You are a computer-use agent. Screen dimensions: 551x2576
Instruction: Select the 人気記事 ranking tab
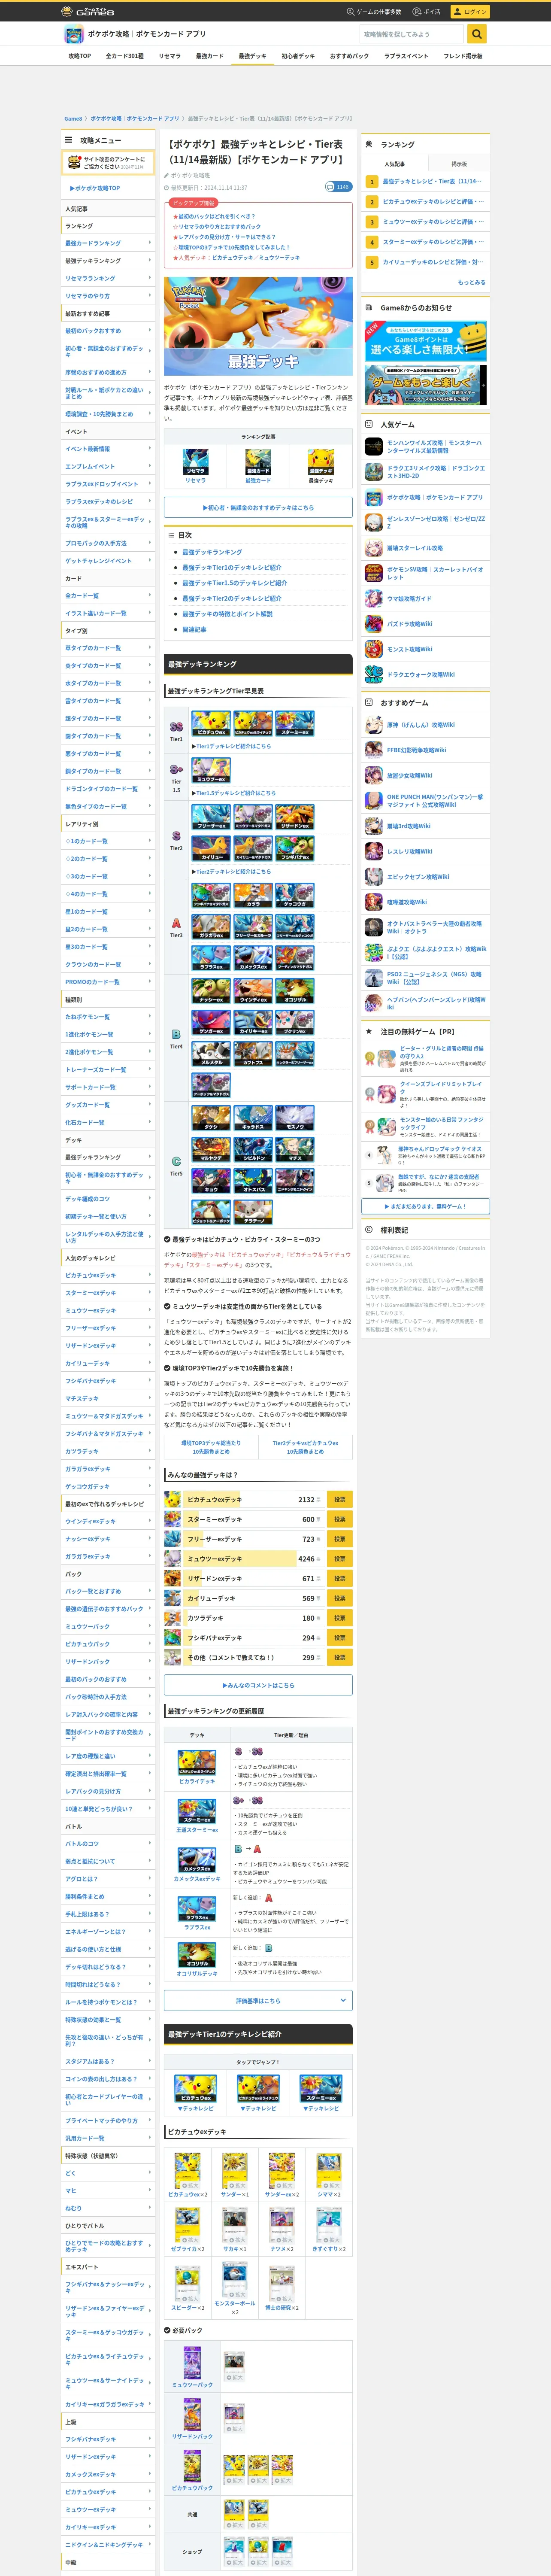pos(395,163)
